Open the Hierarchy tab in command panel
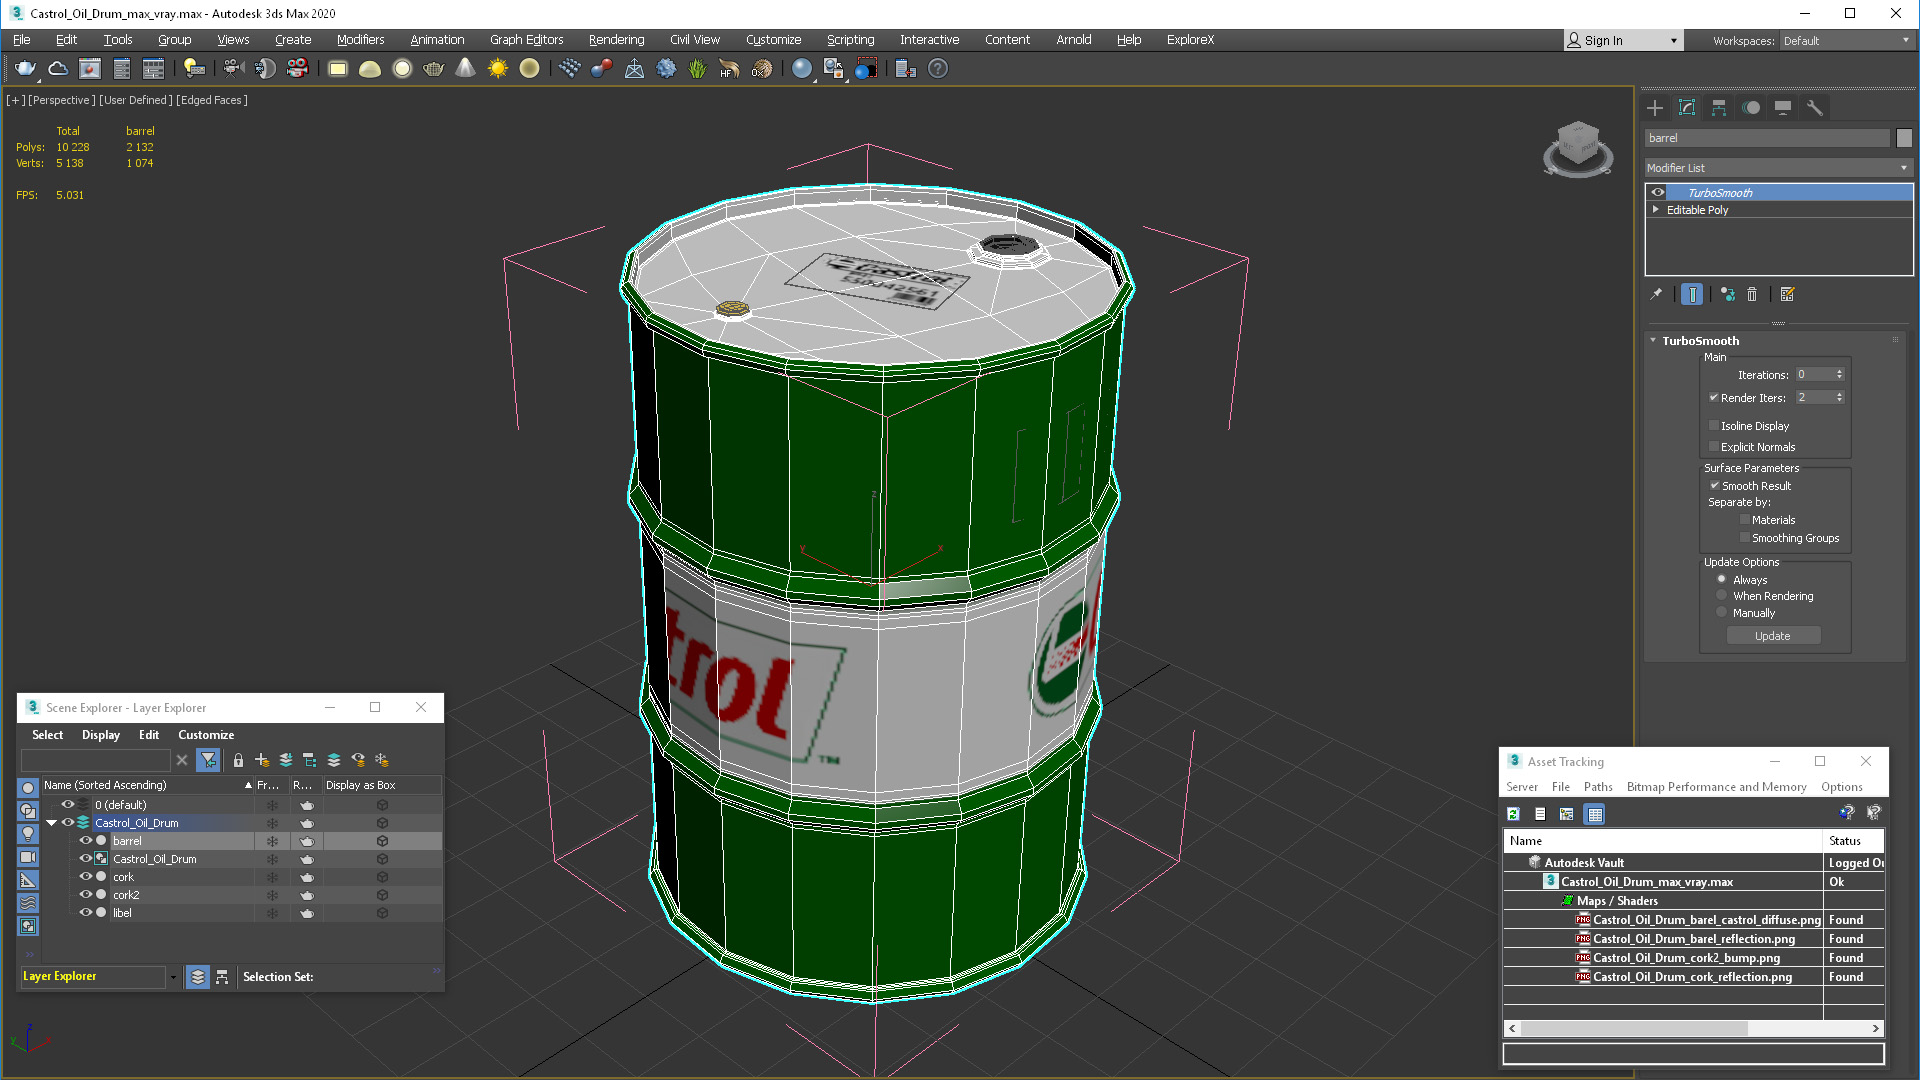The image size is (1920, 1080). (x=1719, y=108)
